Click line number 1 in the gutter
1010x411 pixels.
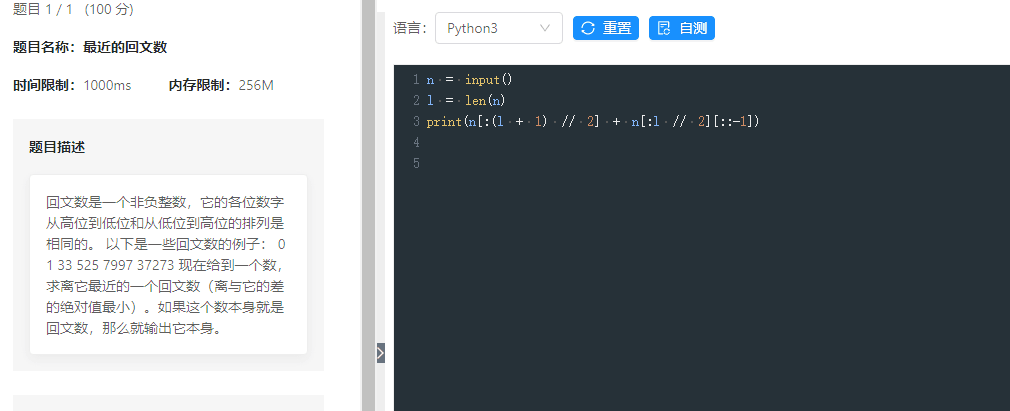415,79
